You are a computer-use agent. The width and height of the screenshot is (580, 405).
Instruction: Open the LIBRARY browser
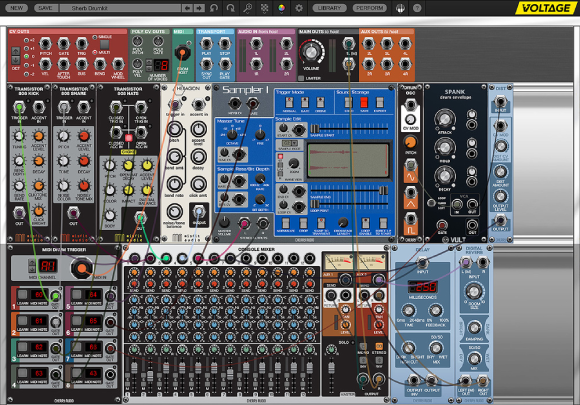(x=329, y=8)
